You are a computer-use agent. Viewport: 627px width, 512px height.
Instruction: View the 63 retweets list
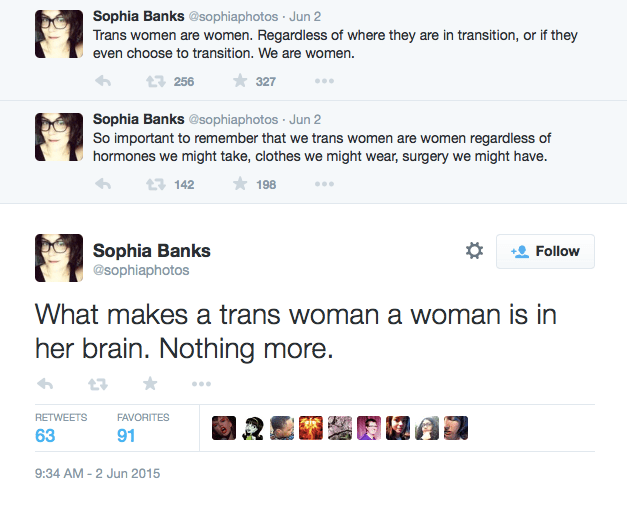tap(46, 436)
